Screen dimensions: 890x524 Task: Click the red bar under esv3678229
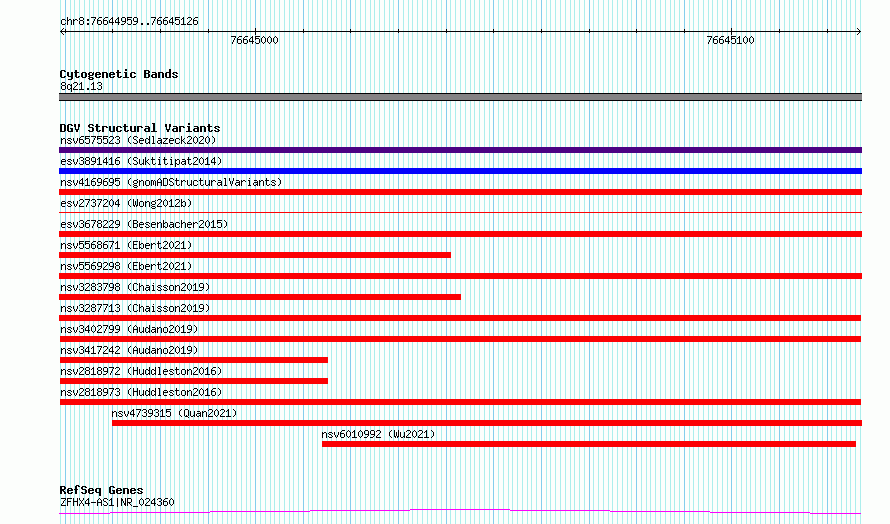(x=460, y=234)
